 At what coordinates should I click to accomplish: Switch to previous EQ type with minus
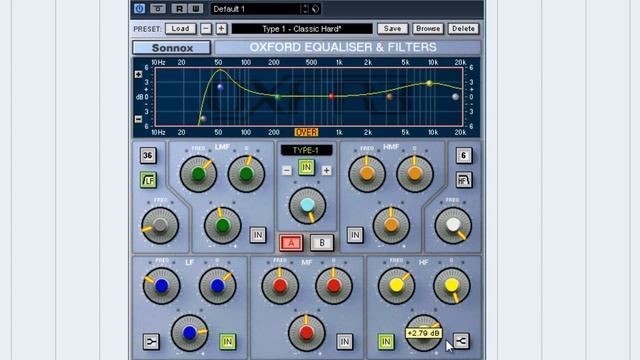click(287, 170)
